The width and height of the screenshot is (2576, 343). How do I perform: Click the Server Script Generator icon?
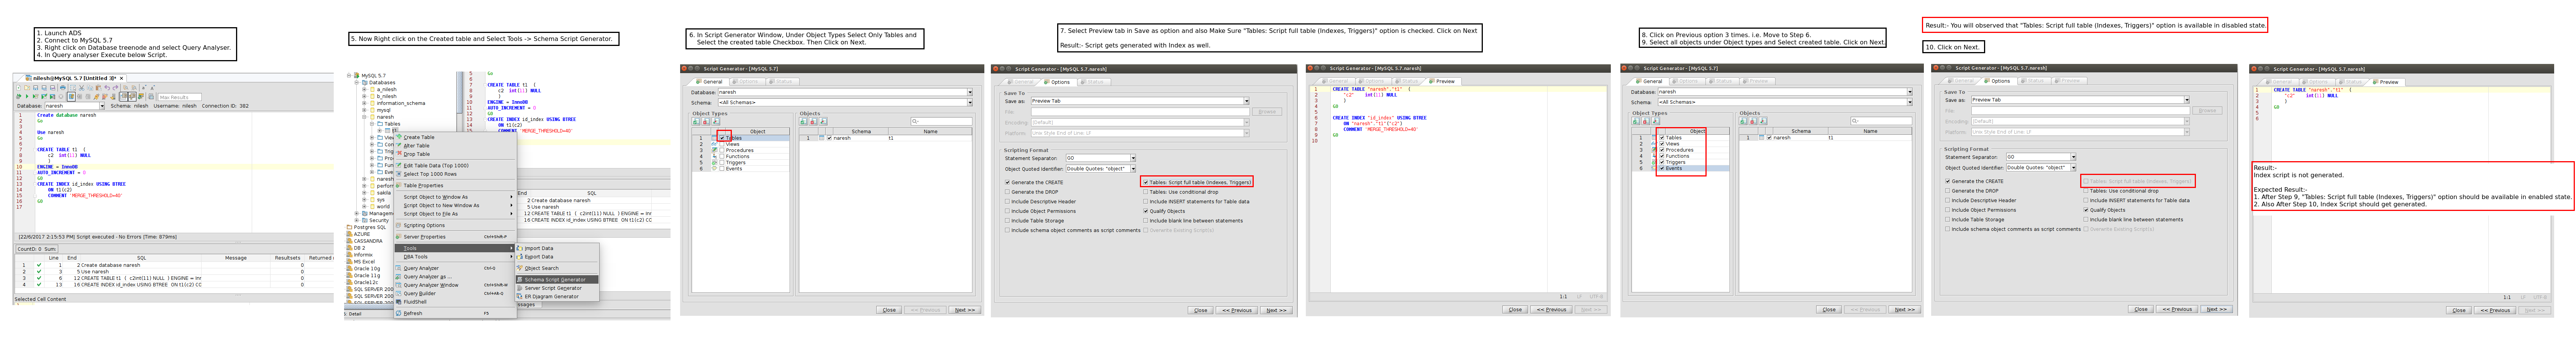520,288
